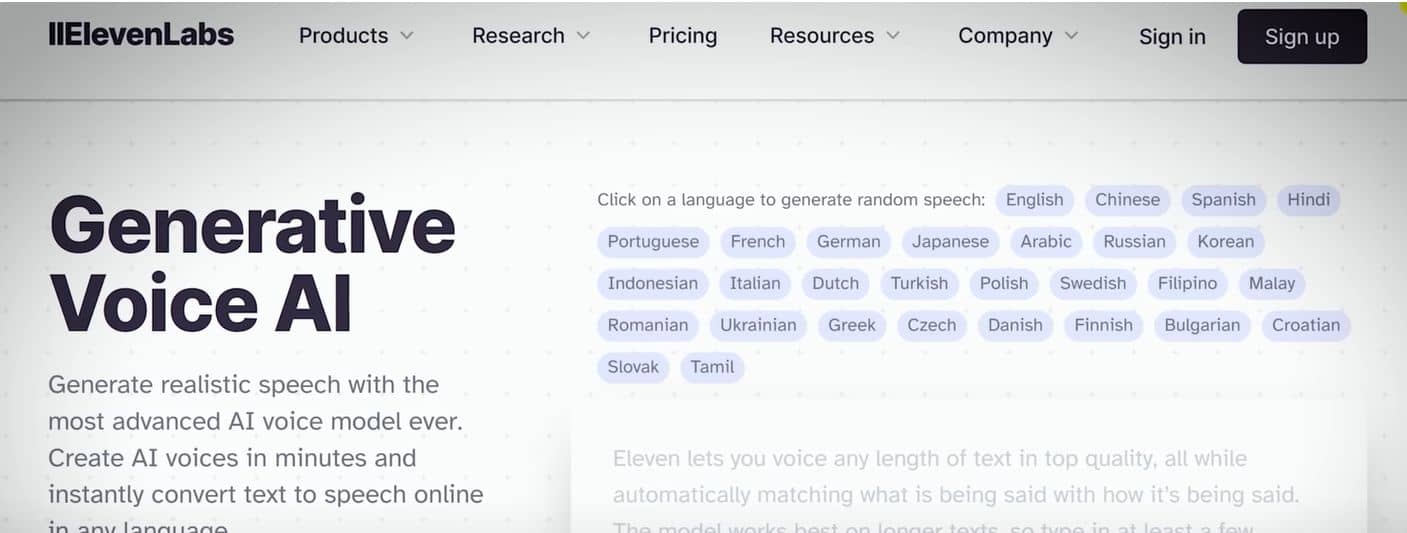This screenshot has width=1407, height=533.
Task: Pick the Spanish language option
Action: (x=1223, y=200)
